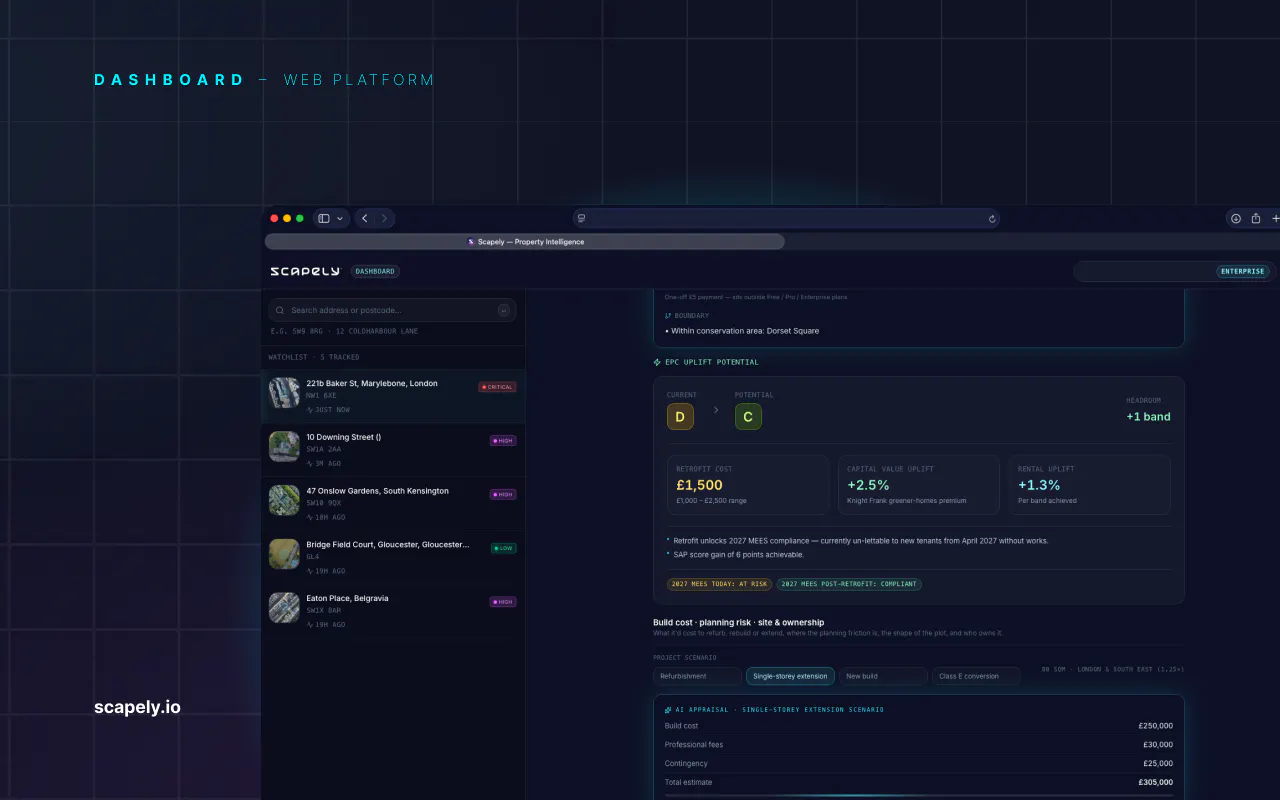Click the £1,500 retrofit cost value
Viewport: 1280px width, 800px height.
(699, 485)
